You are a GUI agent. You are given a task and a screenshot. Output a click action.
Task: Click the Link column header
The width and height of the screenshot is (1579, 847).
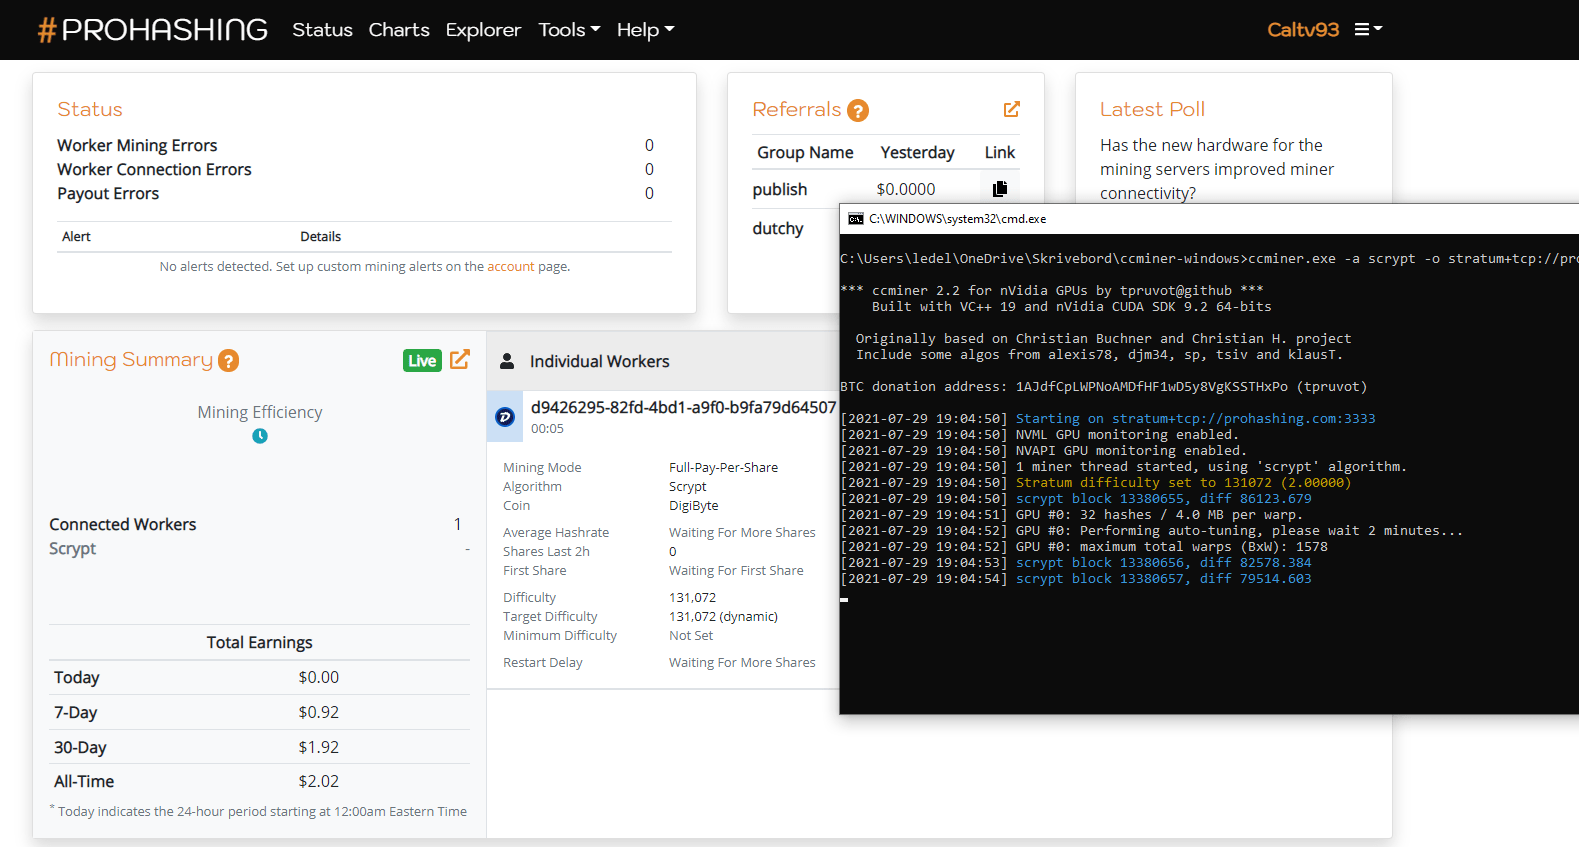999,152
